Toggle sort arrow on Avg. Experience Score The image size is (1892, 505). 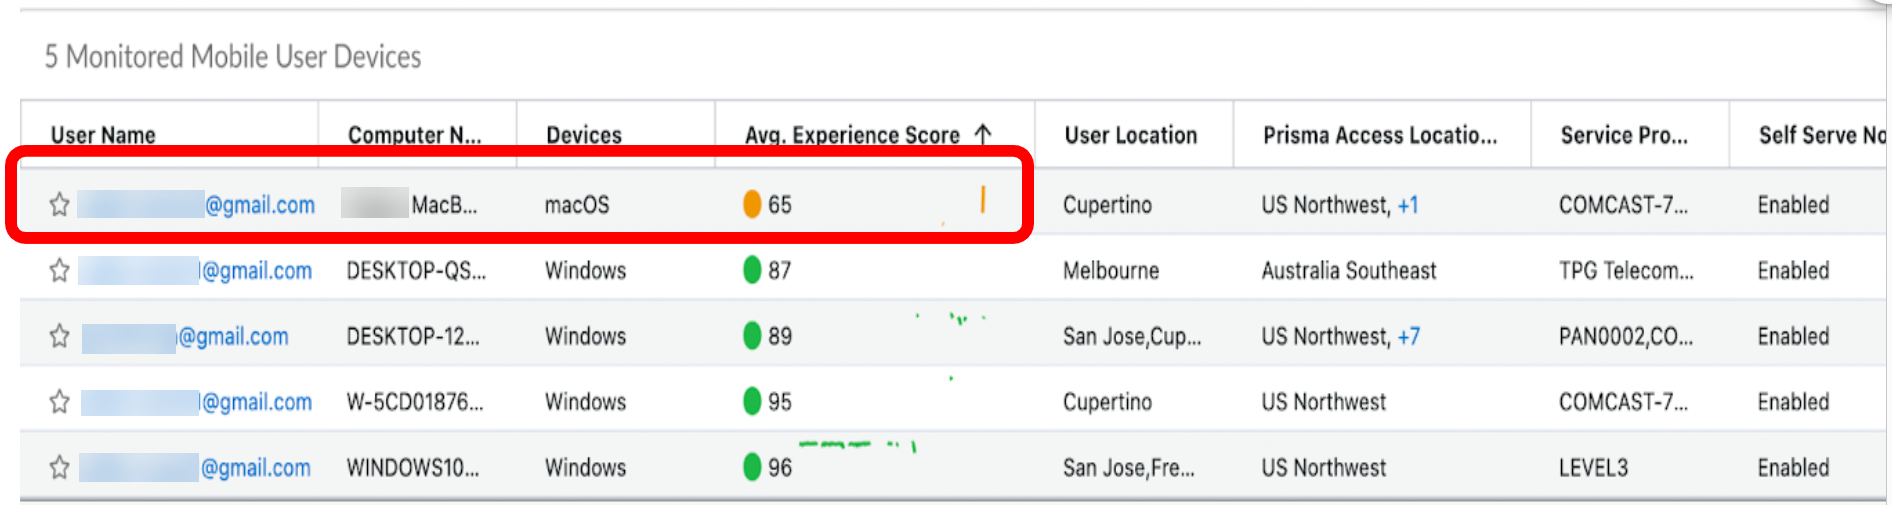point(983,135)
